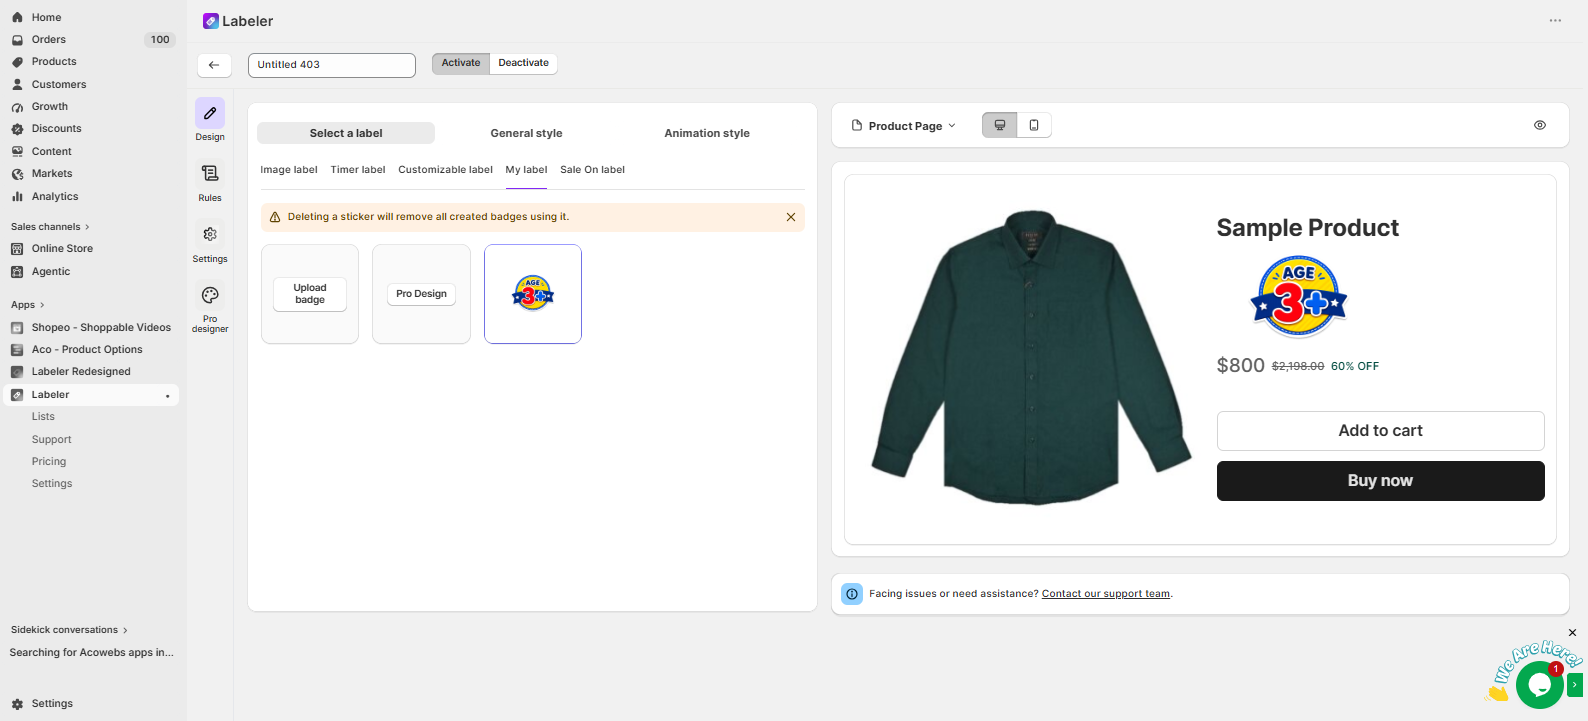Edit the Untitled 403 name field

click(332, 65)
